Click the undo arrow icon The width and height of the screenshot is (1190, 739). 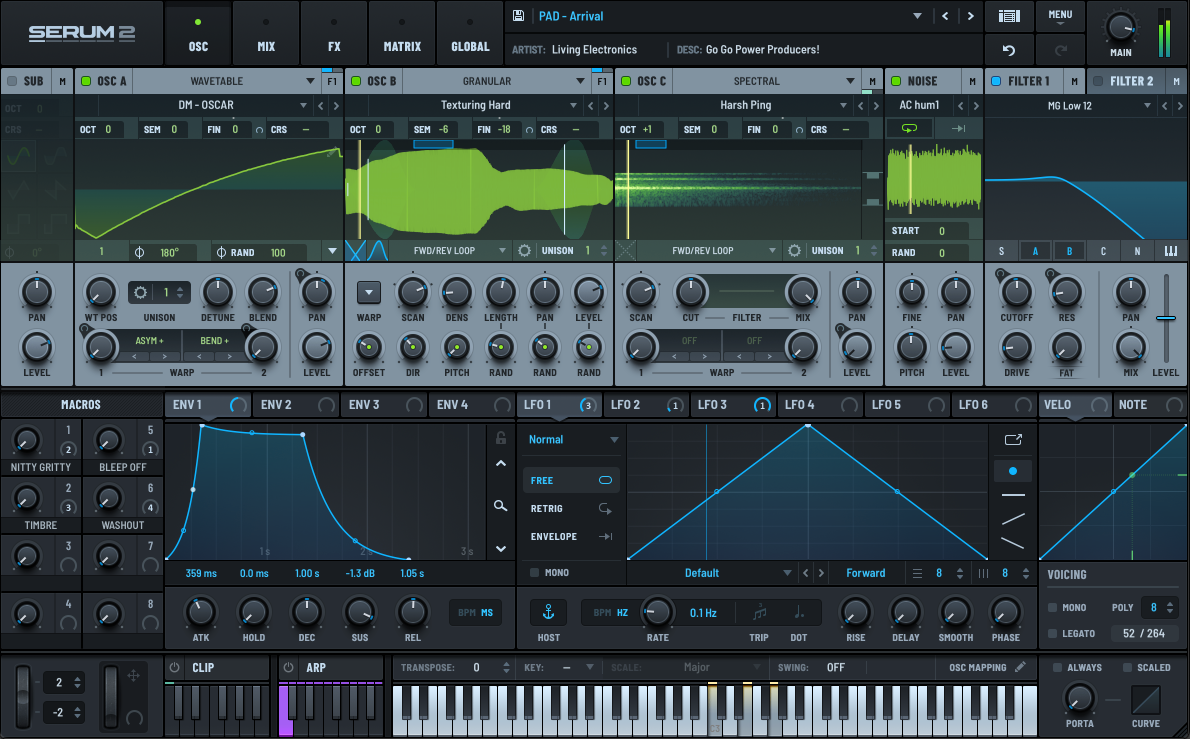(1009, 50)
